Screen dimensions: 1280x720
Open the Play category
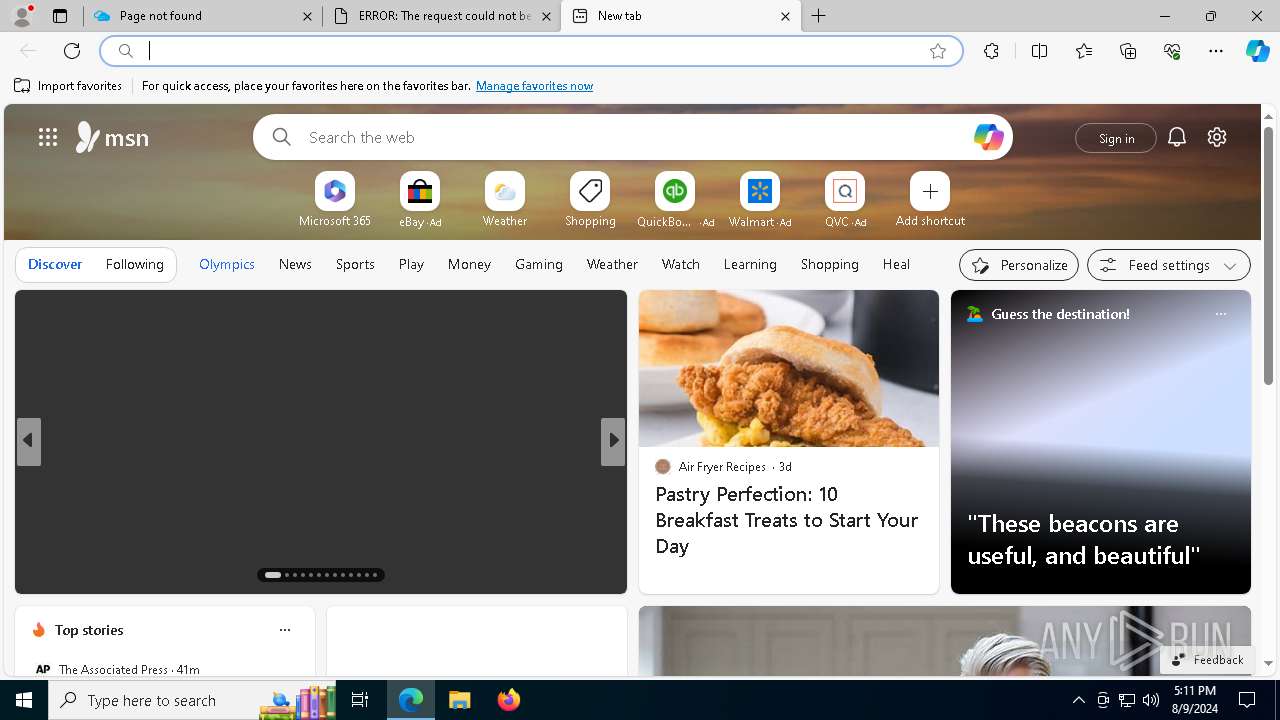click(411, 264)
